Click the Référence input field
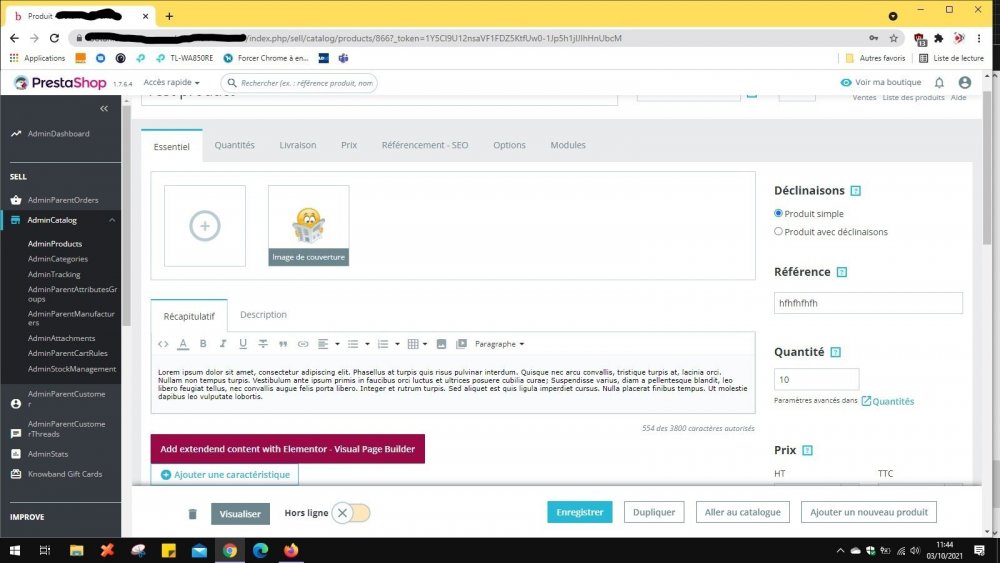This screenshot has width=1000, height=563. 868,303
